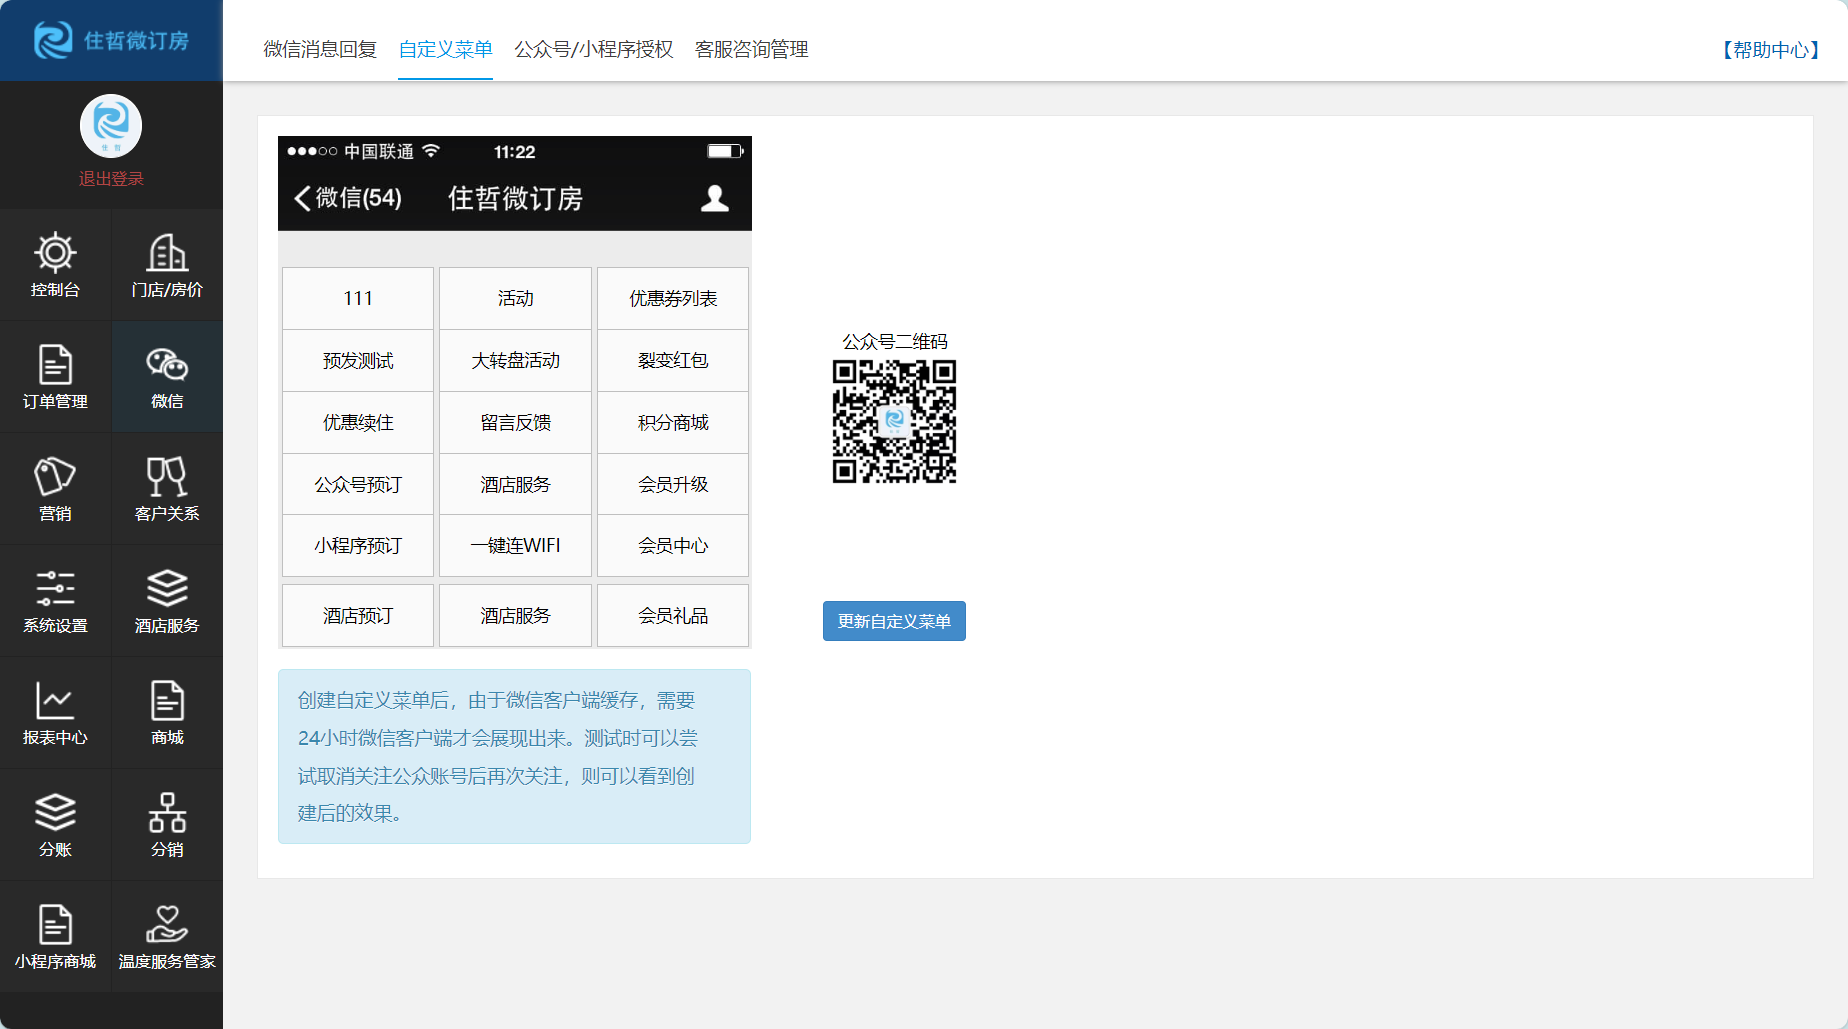This screenshot has height=1029, width=1848.
Task: Select the 活动 menu cell
Action: [515, 298]
